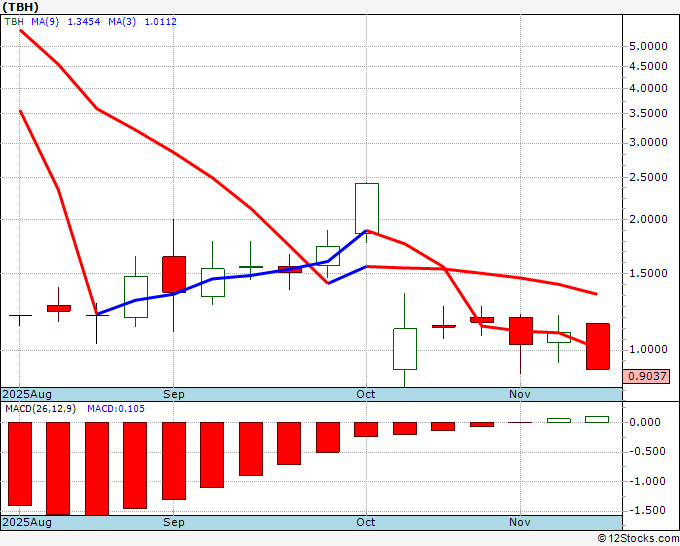
Task: Click the current price tag 0.9037
Action: coord(647,376)
